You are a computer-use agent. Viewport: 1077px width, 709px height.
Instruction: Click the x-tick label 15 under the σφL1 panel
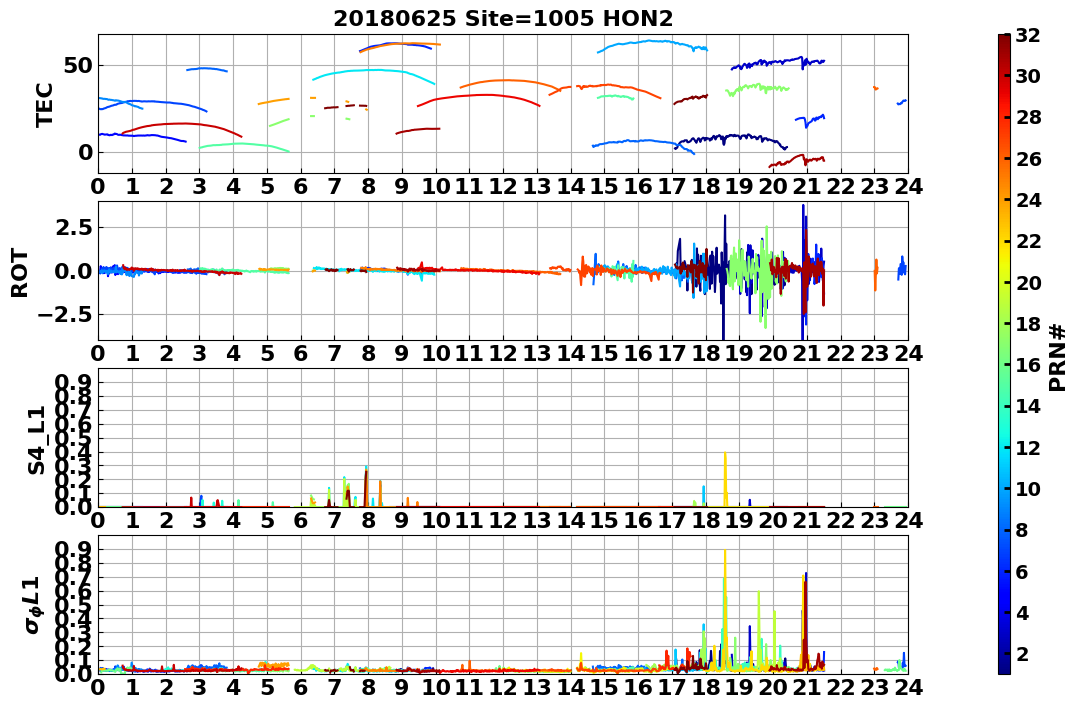tap(604, 687)
